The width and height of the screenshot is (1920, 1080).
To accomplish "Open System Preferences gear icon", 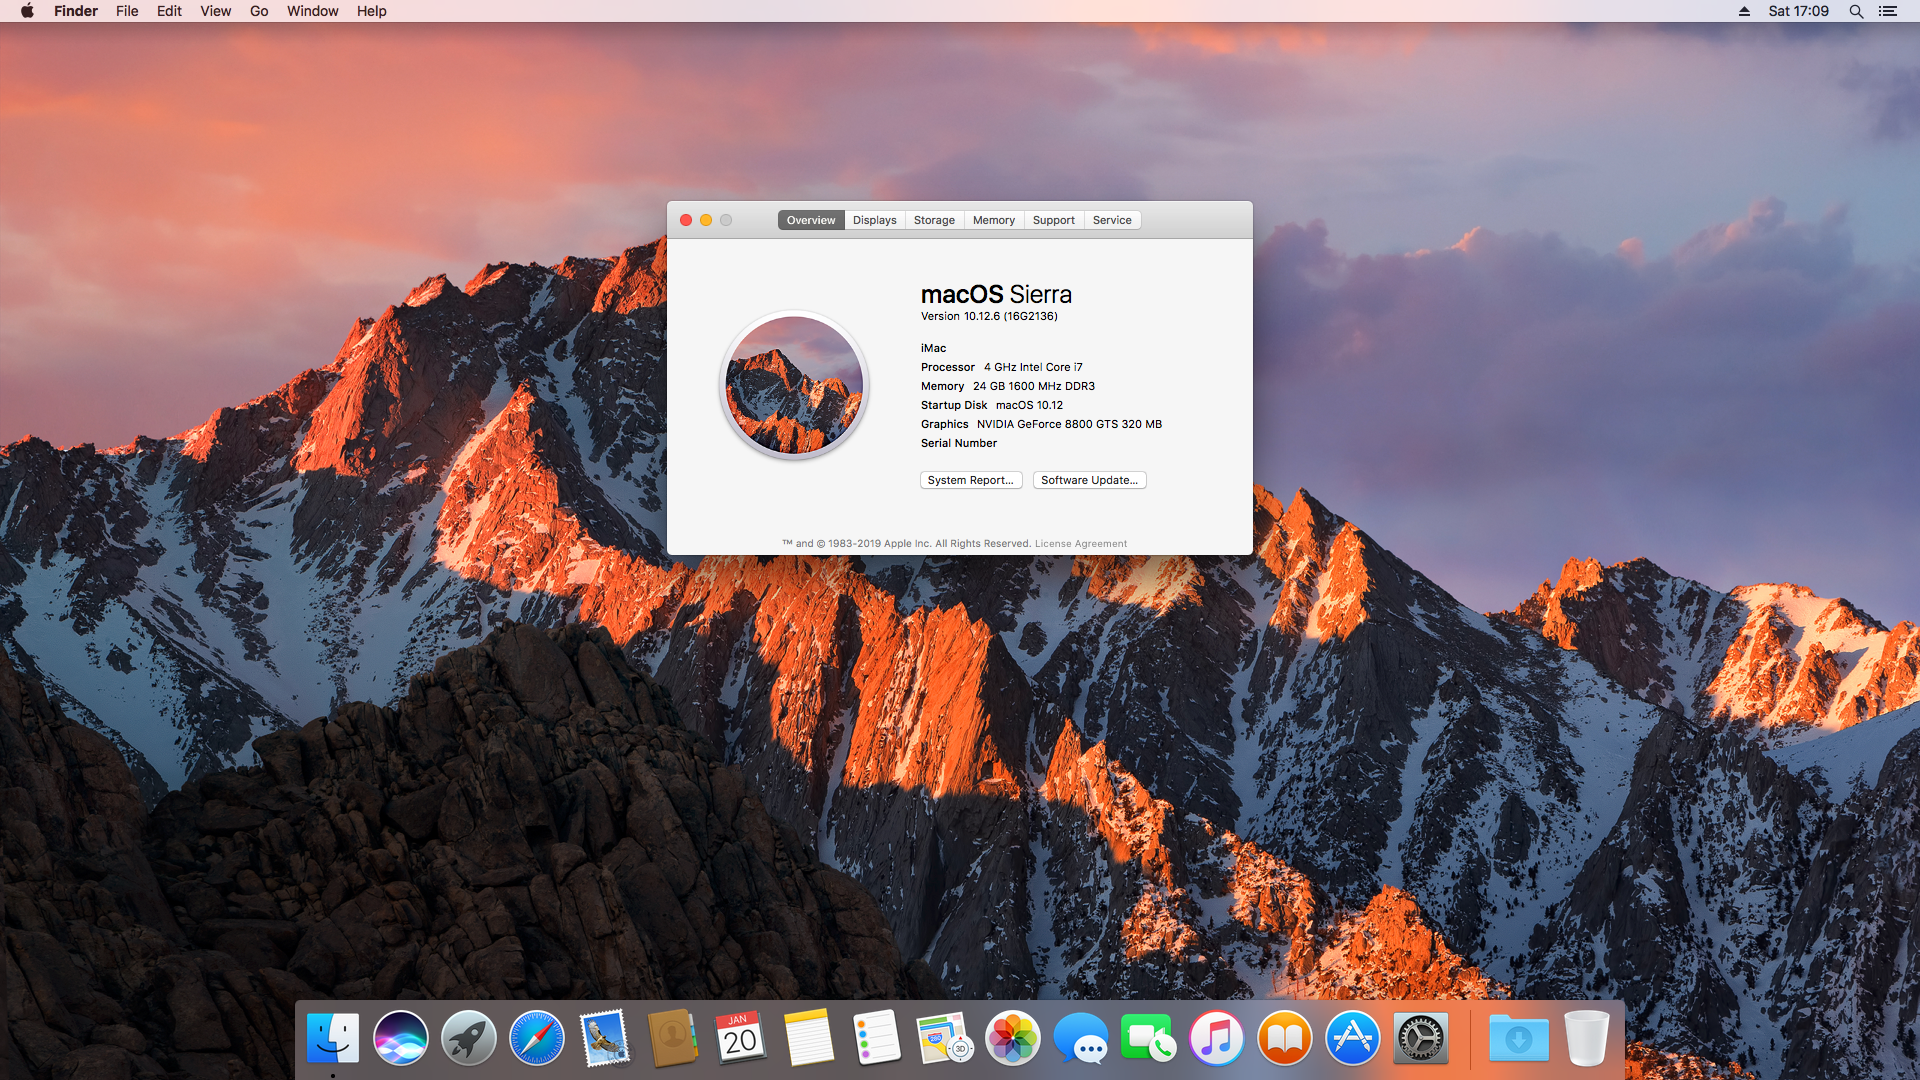I will point(1421,1039).
